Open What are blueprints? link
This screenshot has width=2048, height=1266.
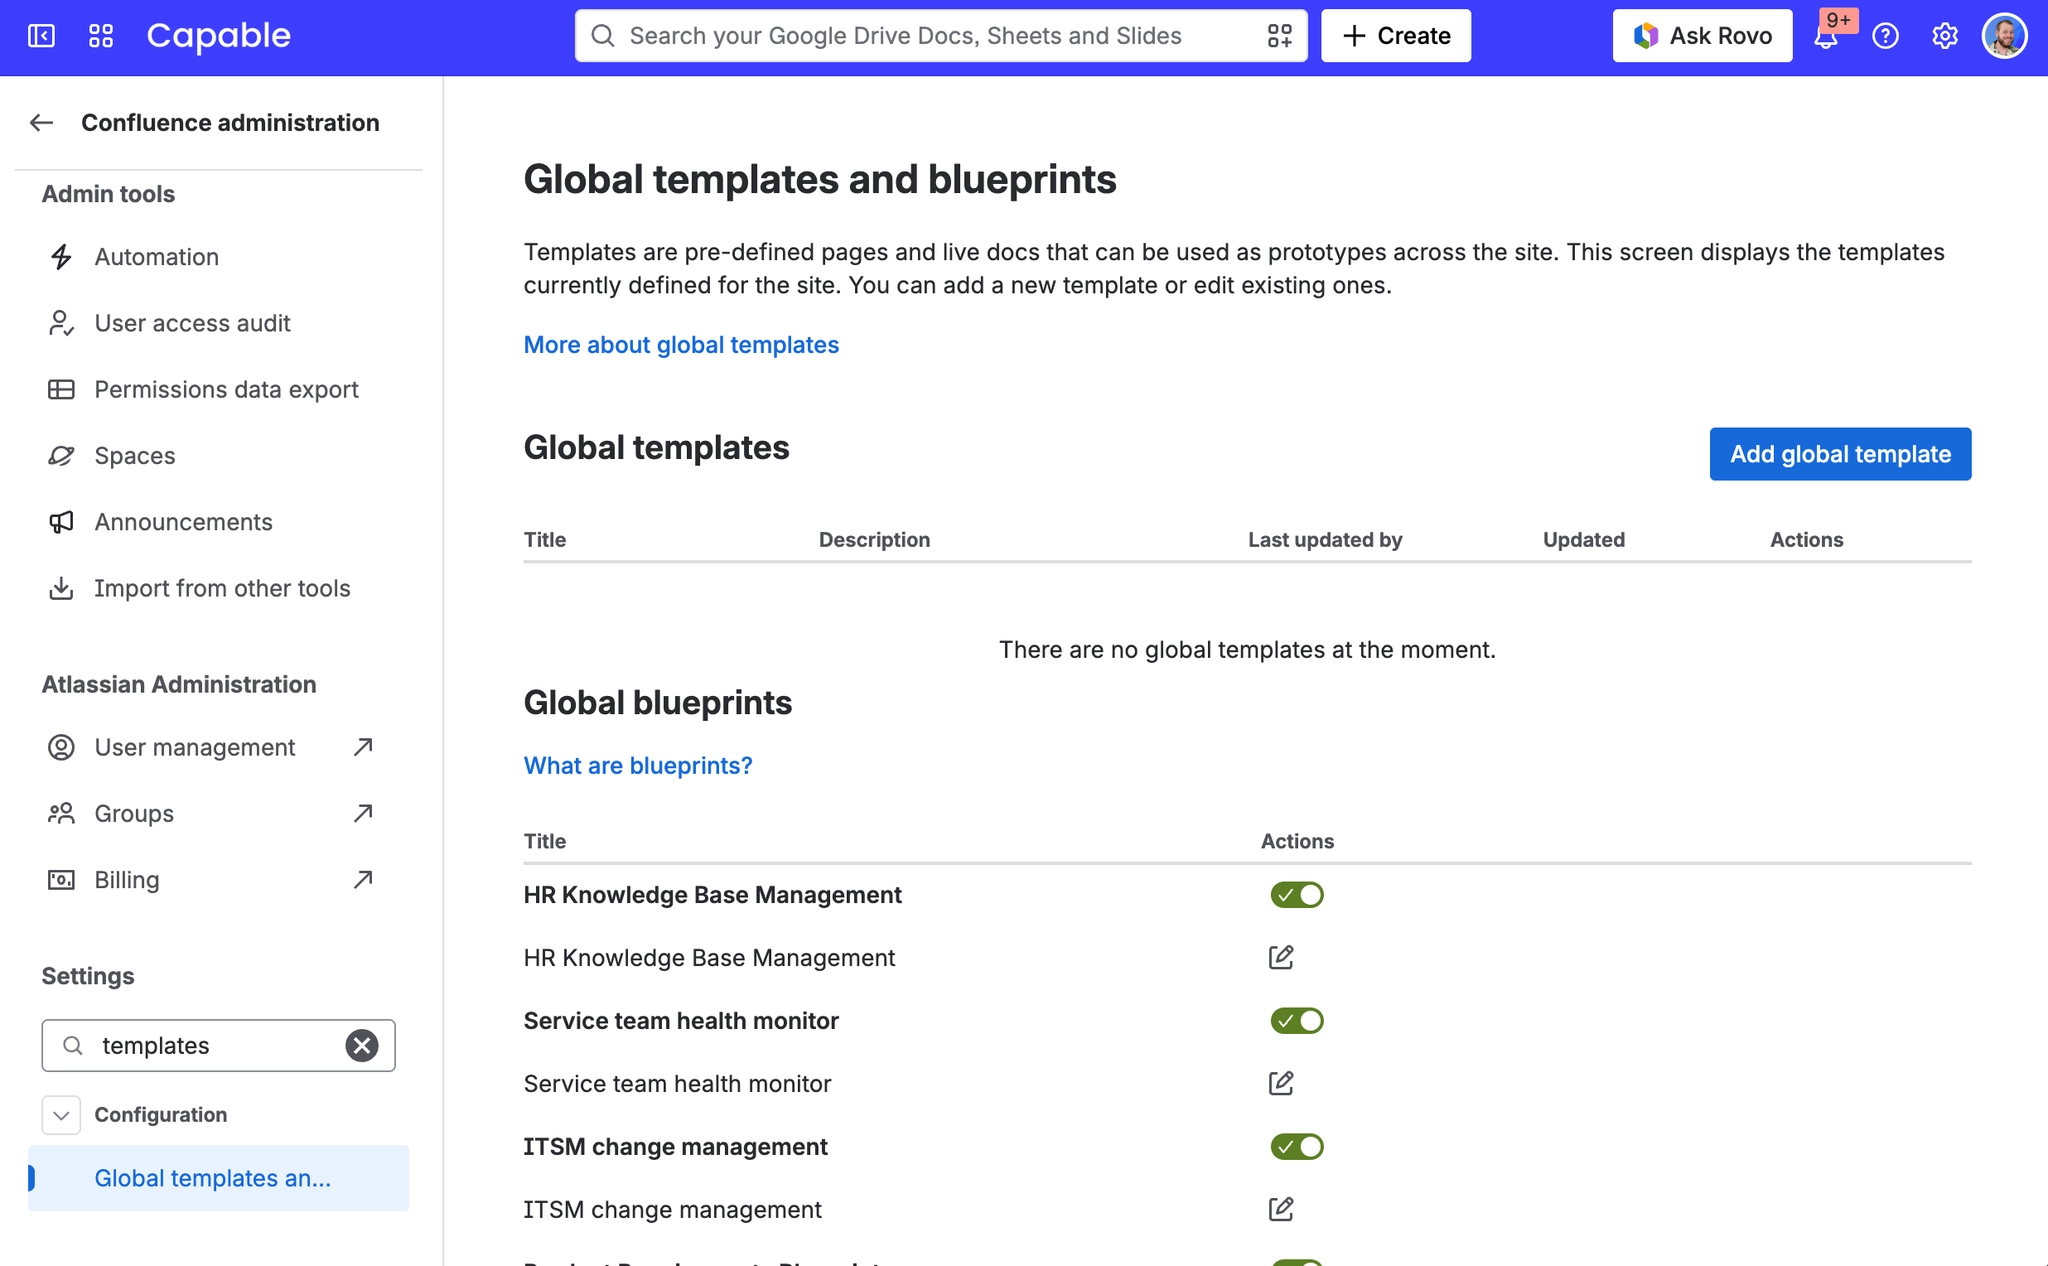click(638, 766)
